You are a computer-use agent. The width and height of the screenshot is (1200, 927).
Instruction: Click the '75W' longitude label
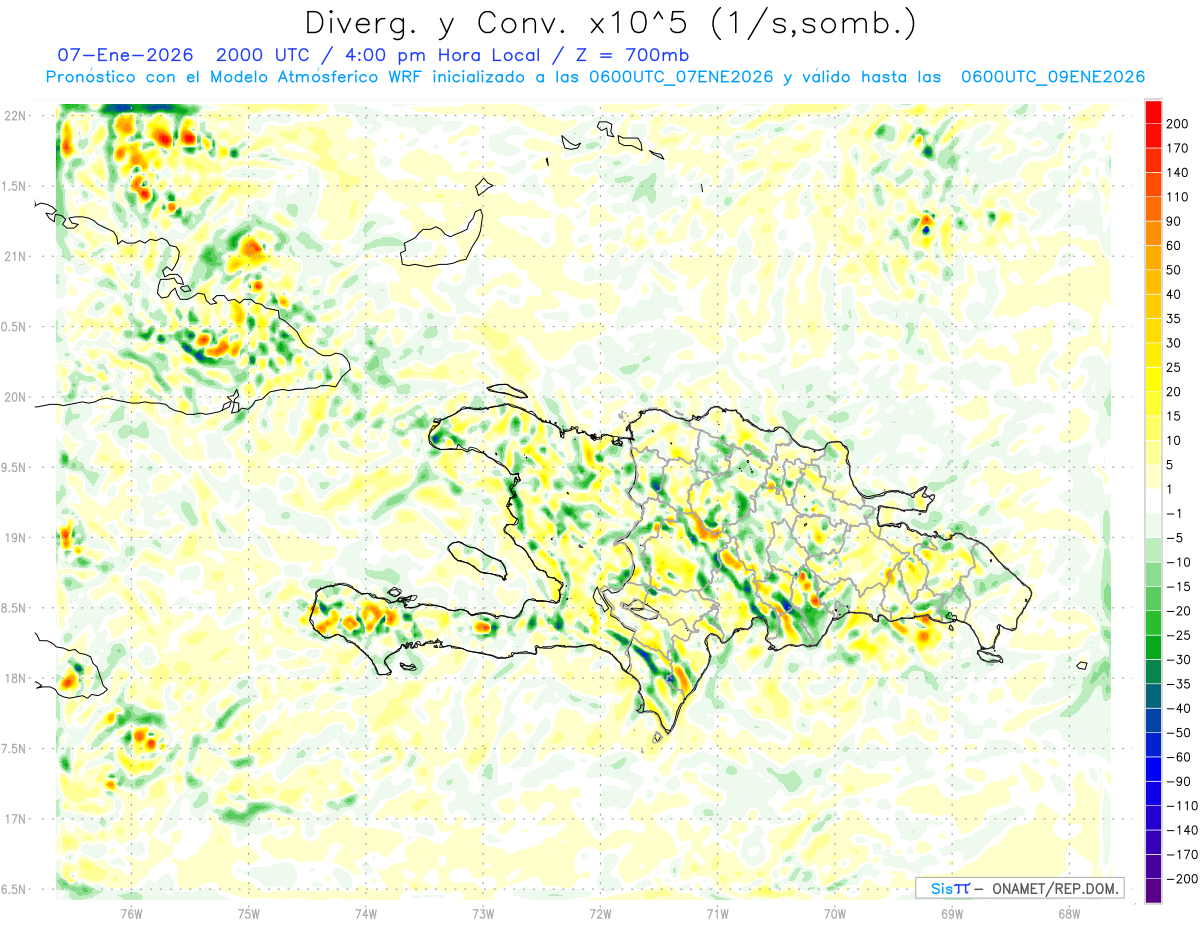249,914
